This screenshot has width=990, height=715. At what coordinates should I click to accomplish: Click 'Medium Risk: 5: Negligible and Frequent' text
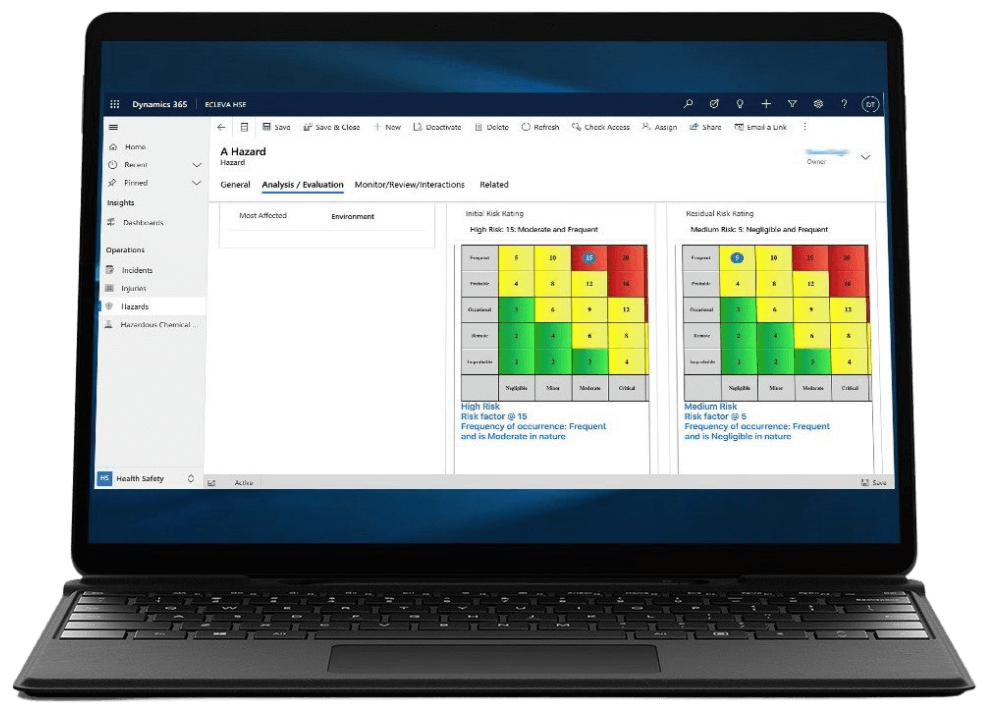[x=759, y=229]
